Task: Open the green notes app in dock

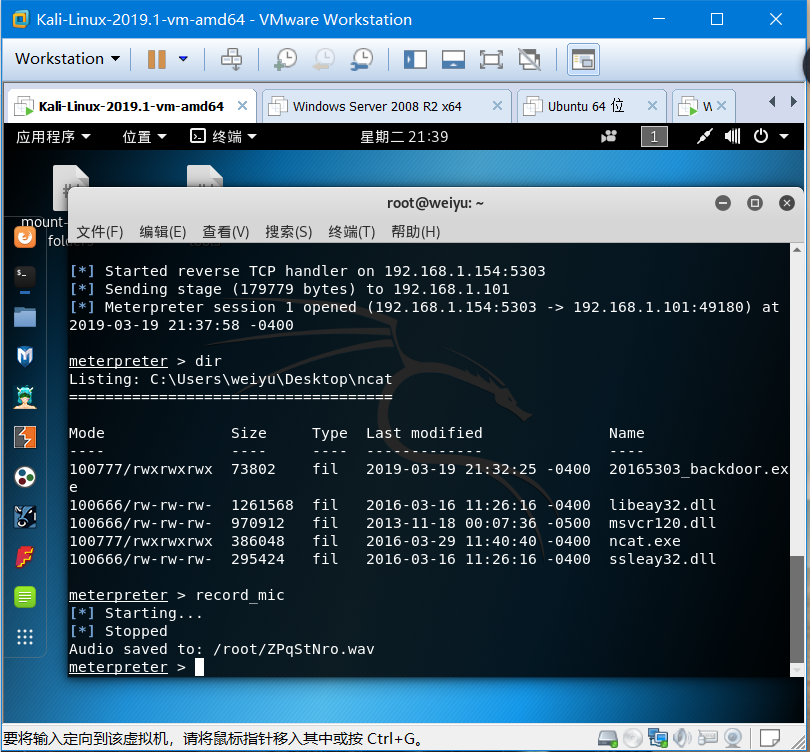Action: (x=25, y=597)
